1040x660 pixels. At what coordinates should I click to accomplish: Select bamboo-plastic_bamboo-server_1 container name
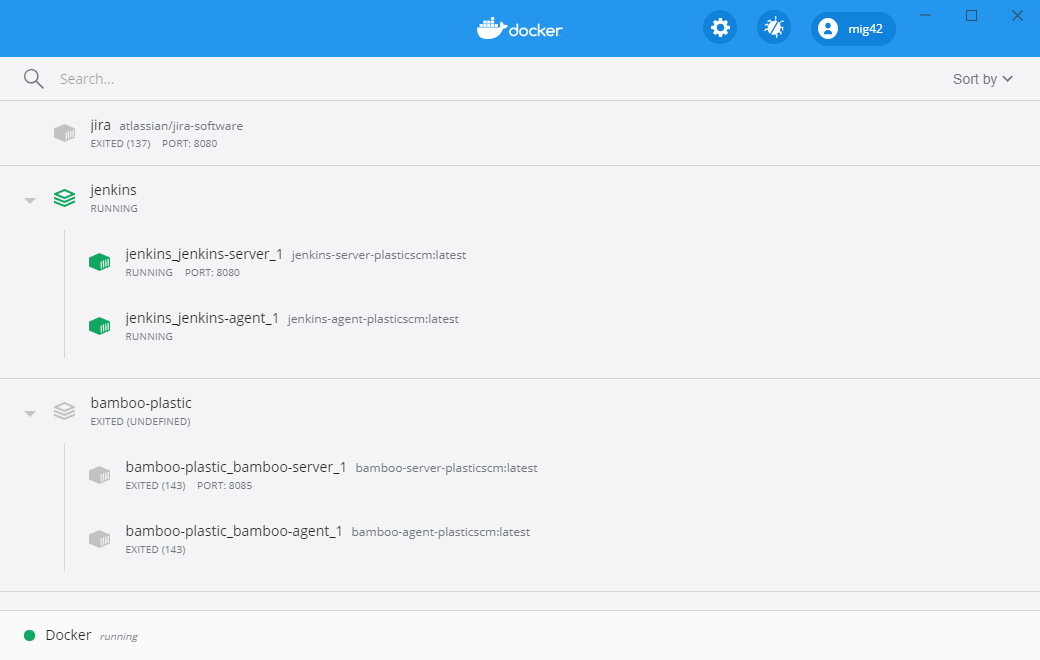pyautogui.click(x=236, y=467)
